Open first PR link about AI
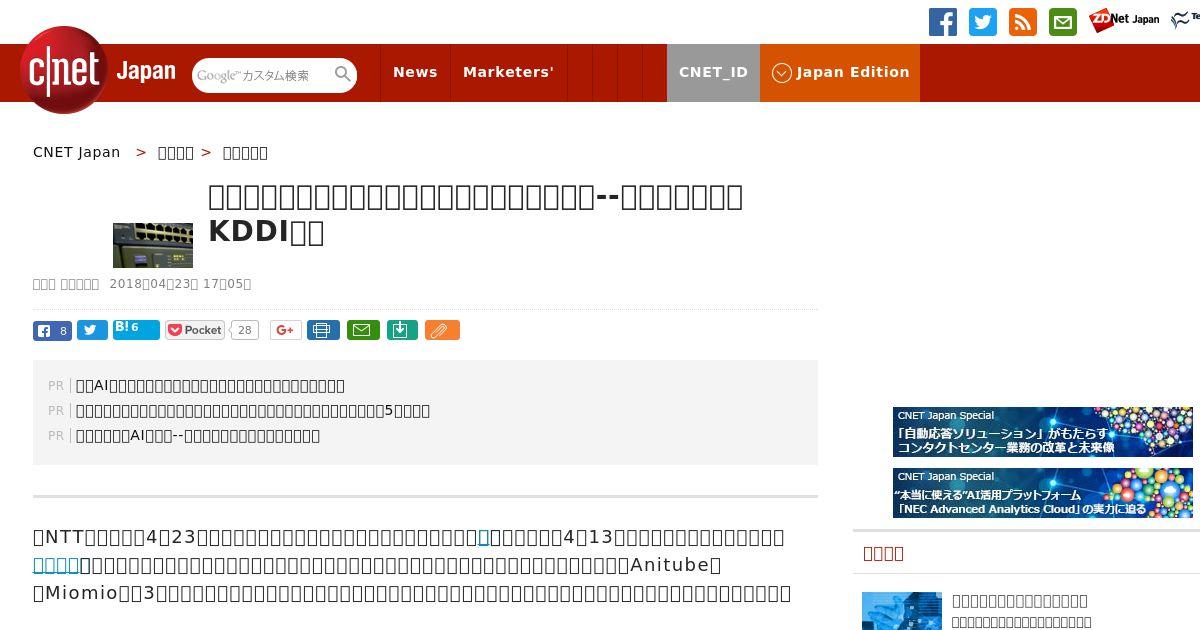Viewport: 1200px width, 630px height. coord(210,385)
